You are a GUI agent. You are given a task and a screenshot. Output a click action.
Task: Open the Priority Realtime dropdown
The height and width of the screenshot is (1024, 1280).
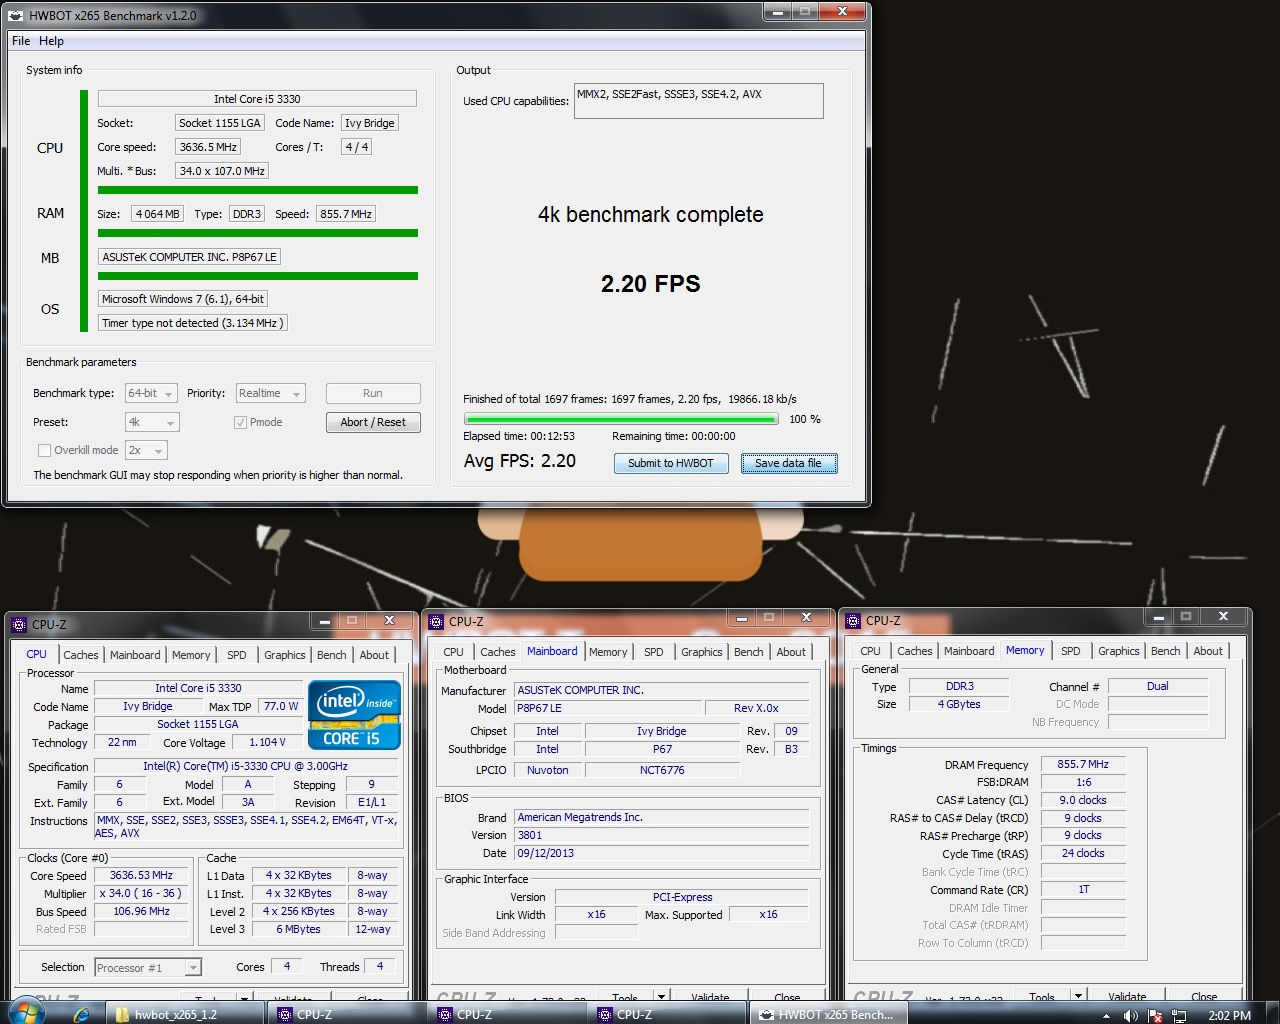click(269, 394)
